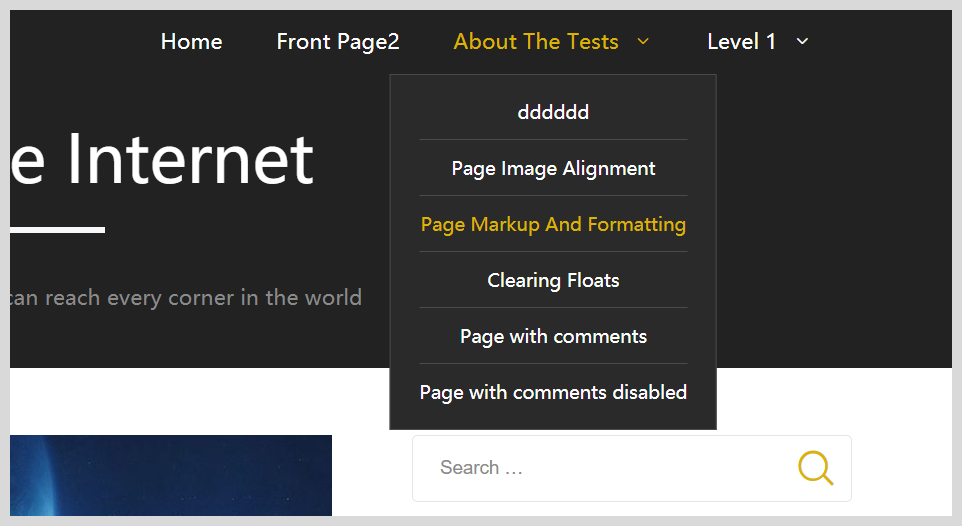Expand the About The Tests chevron
The width and height of the screenshot is (962, 526).
point(643,41)
